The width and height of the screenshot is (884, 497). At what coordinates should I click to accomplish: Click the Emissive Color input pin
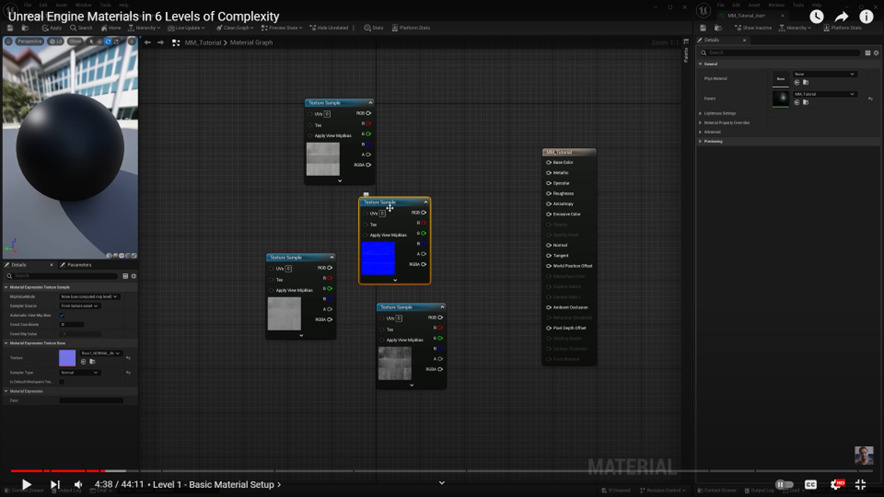(x=549, y=214)
